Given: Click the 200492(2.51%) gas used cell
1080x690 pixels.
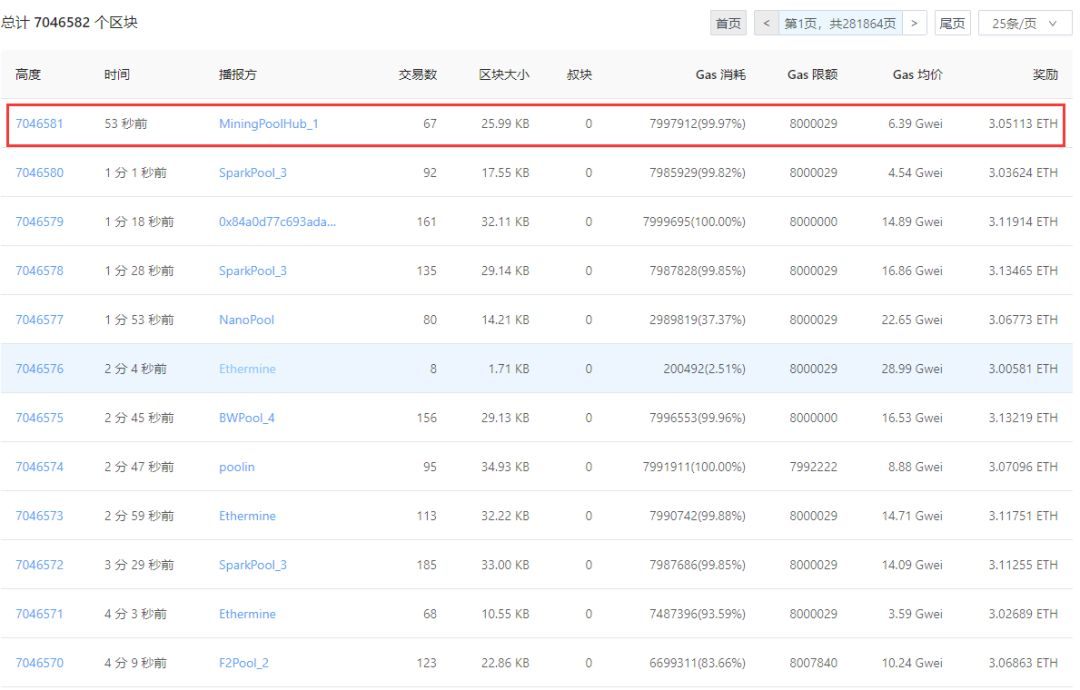Looking at the screenshot, I should (704, 369).
